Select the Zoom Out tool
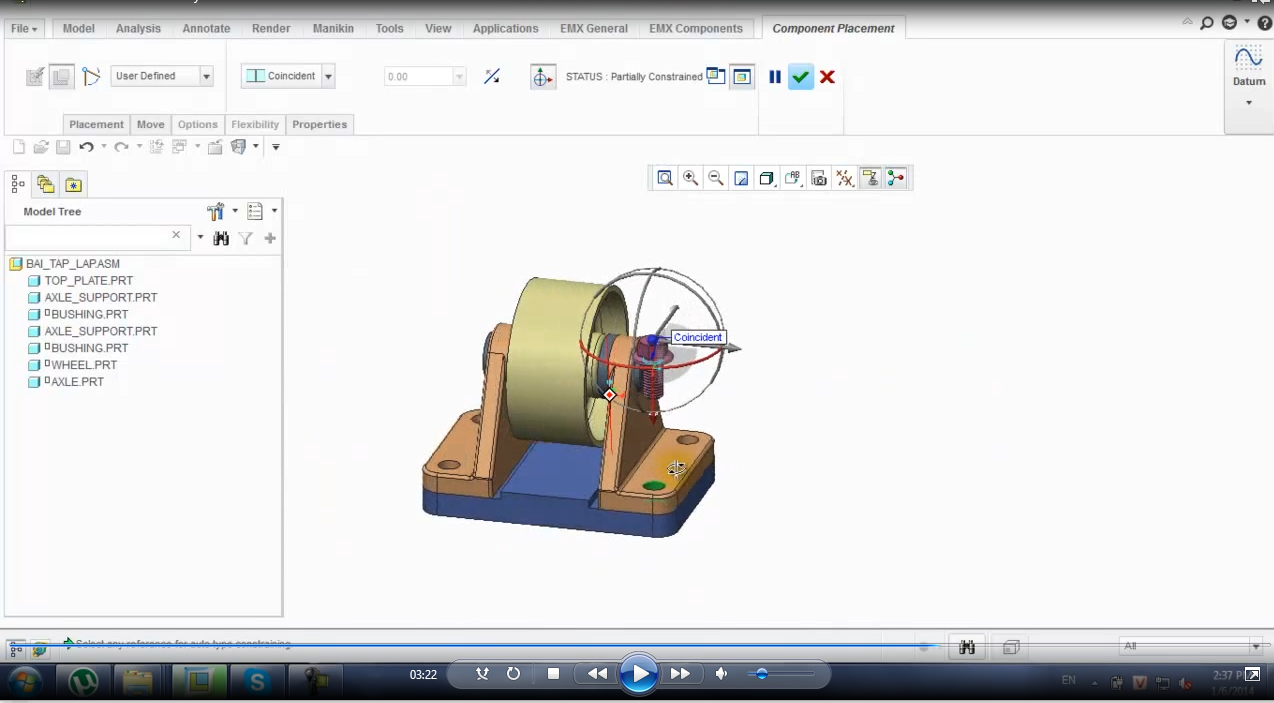Screen dimensions: 1274x703 (715, 178)
